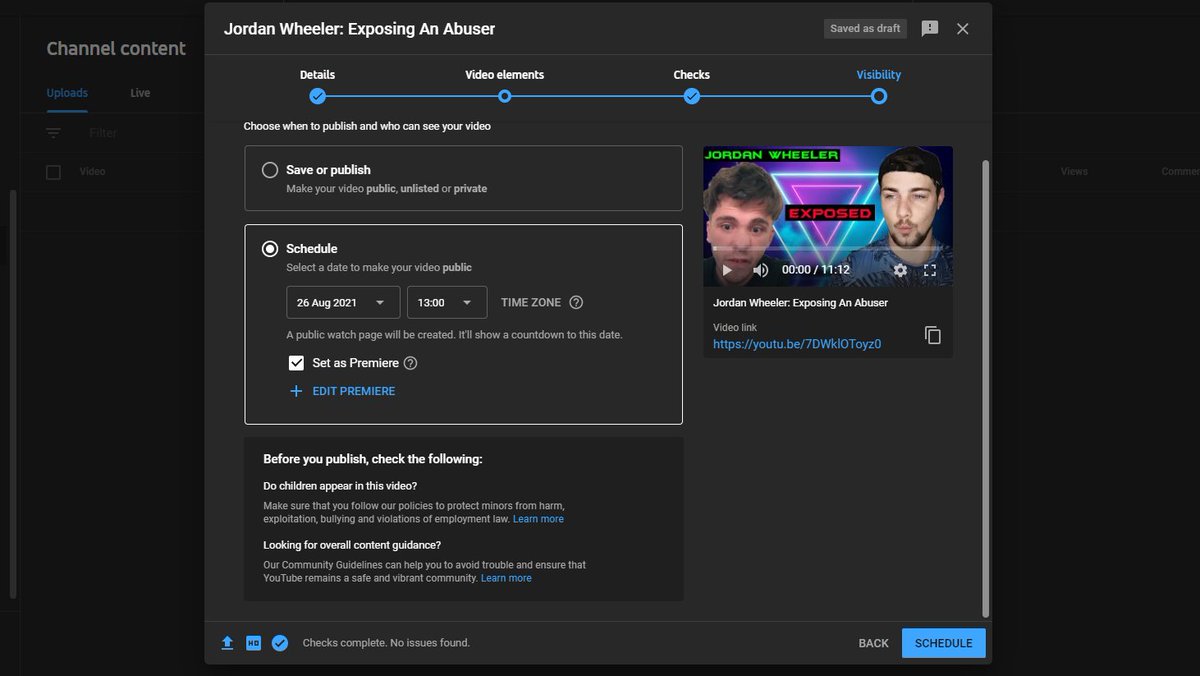1200x676 pixels.
Task: Open Learn more about children policies
Action: [538, 519]
